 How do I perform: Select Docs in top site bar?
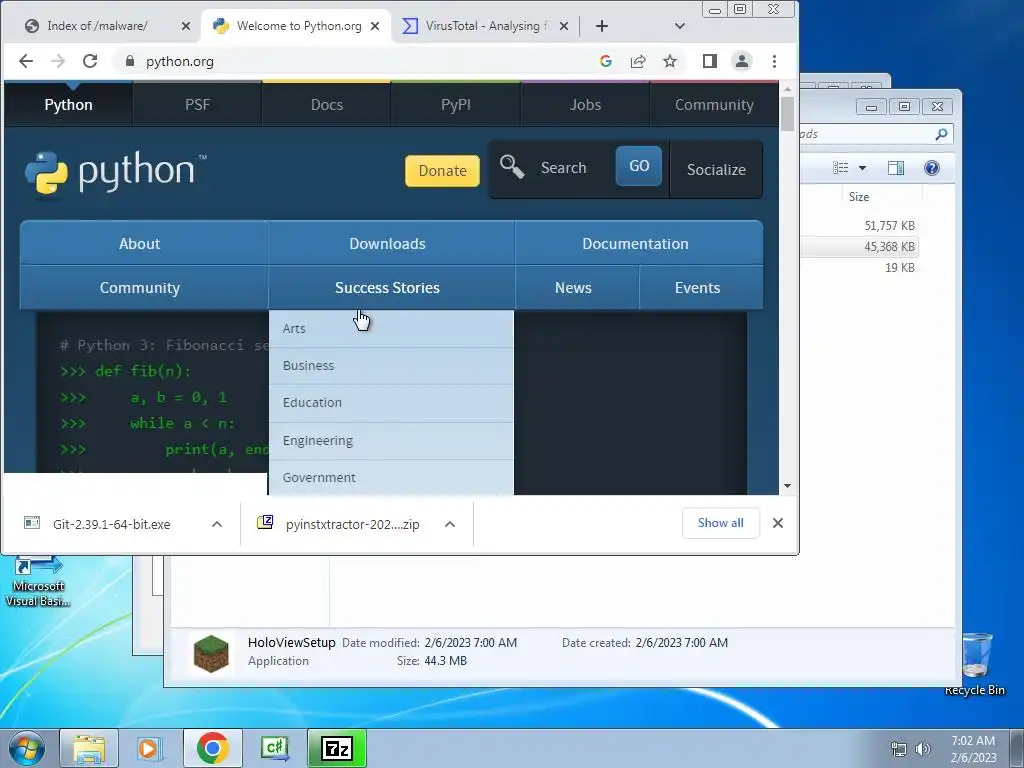(x=327, y=104)
